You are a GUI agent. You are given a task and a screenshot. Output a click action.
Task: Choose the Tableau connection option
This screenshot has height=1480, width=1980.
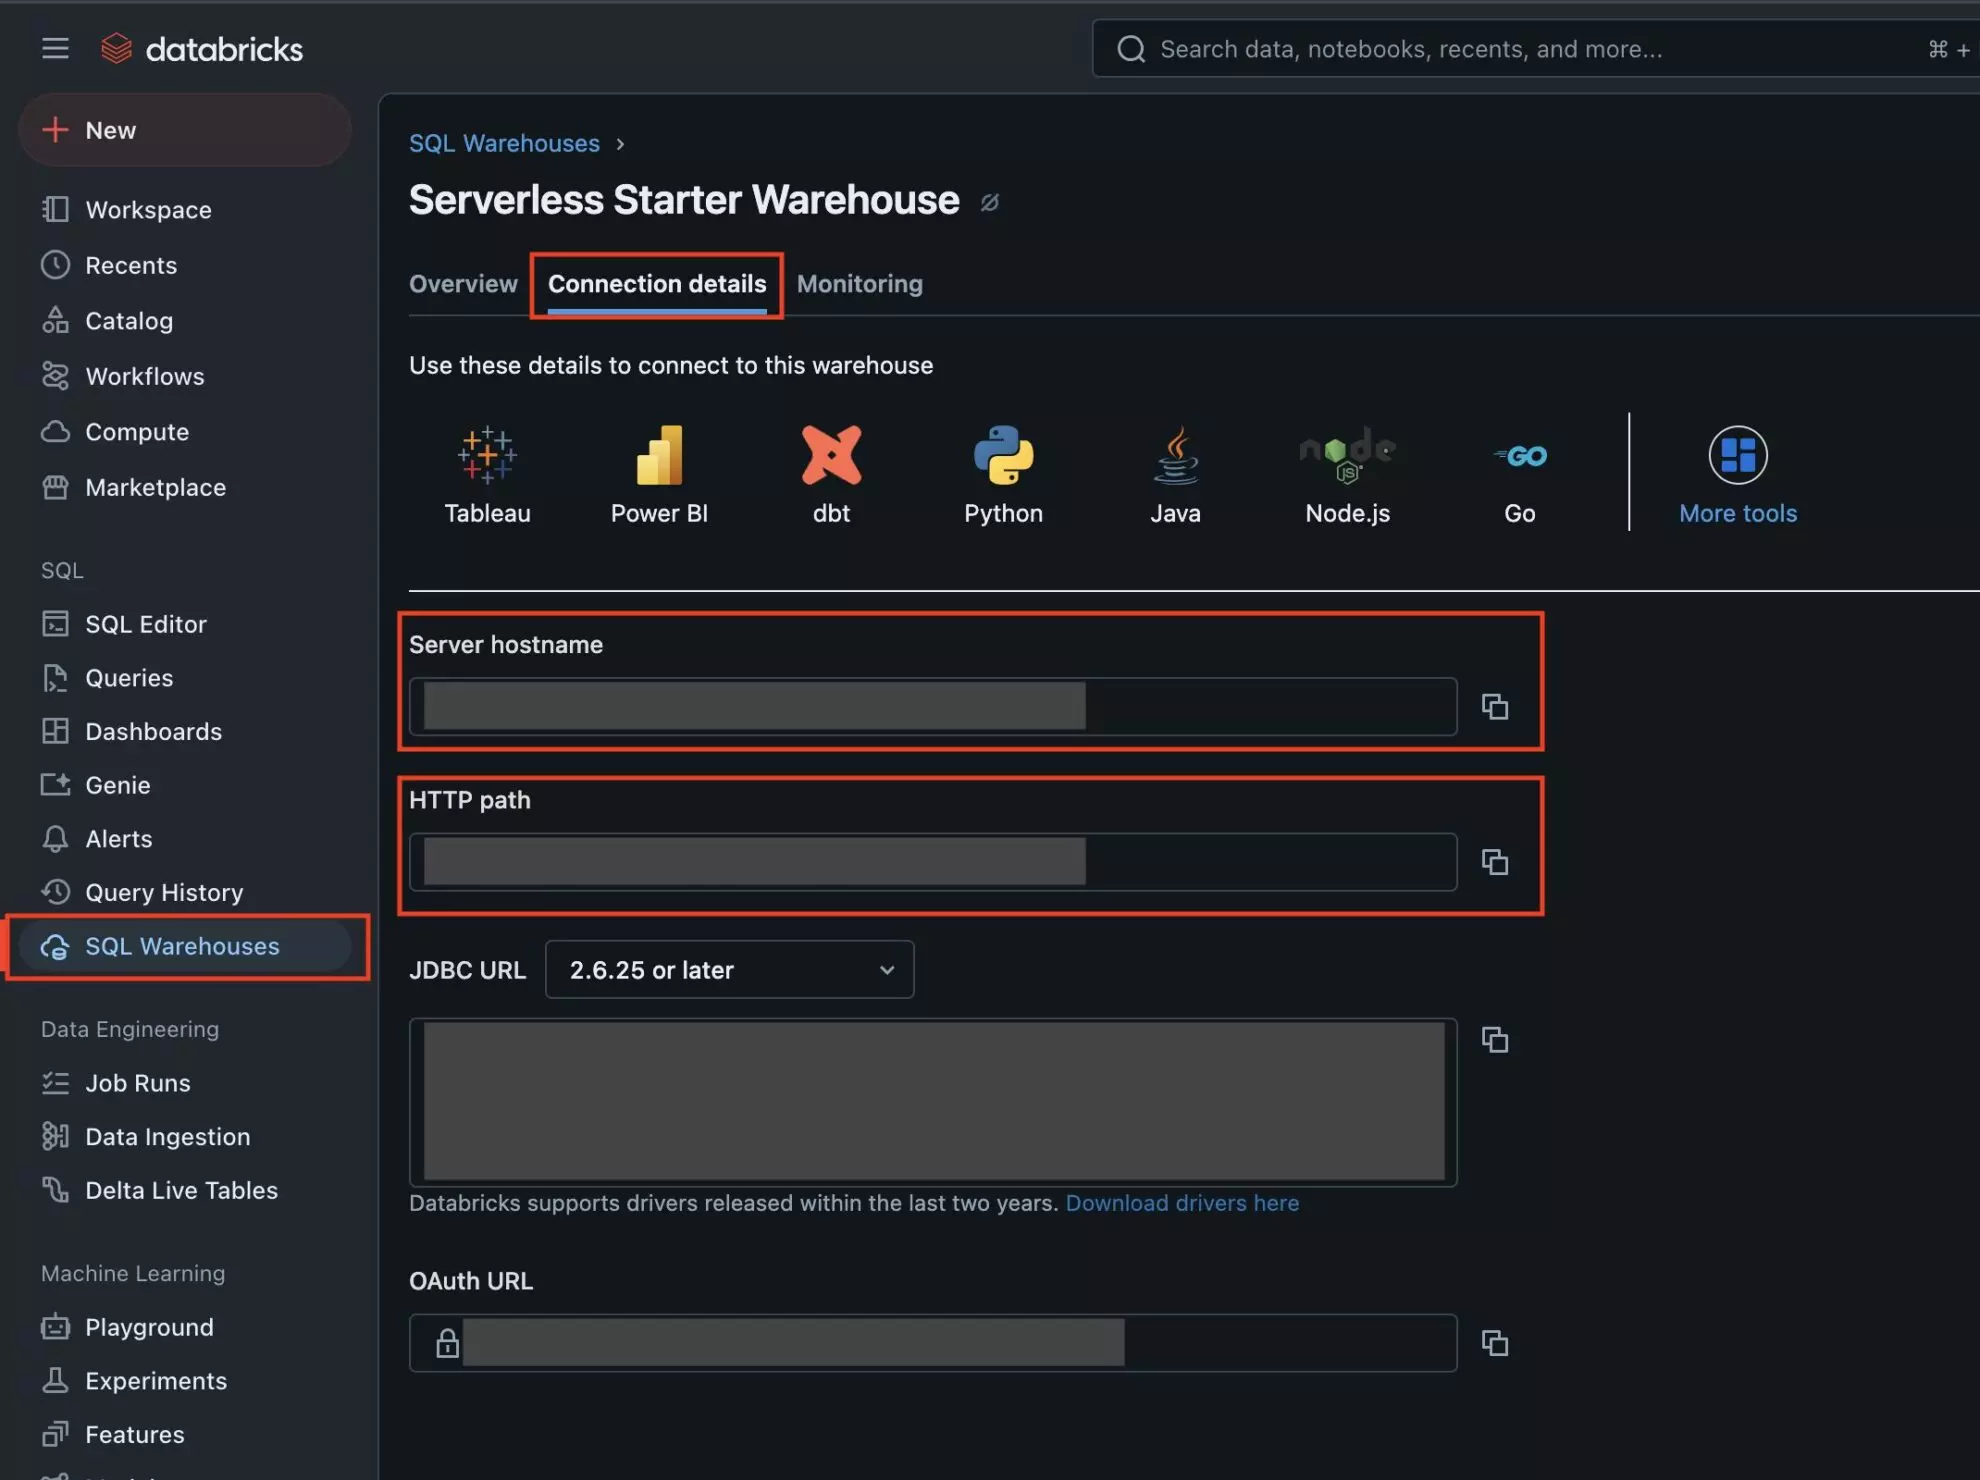click(x=487, y=475)
